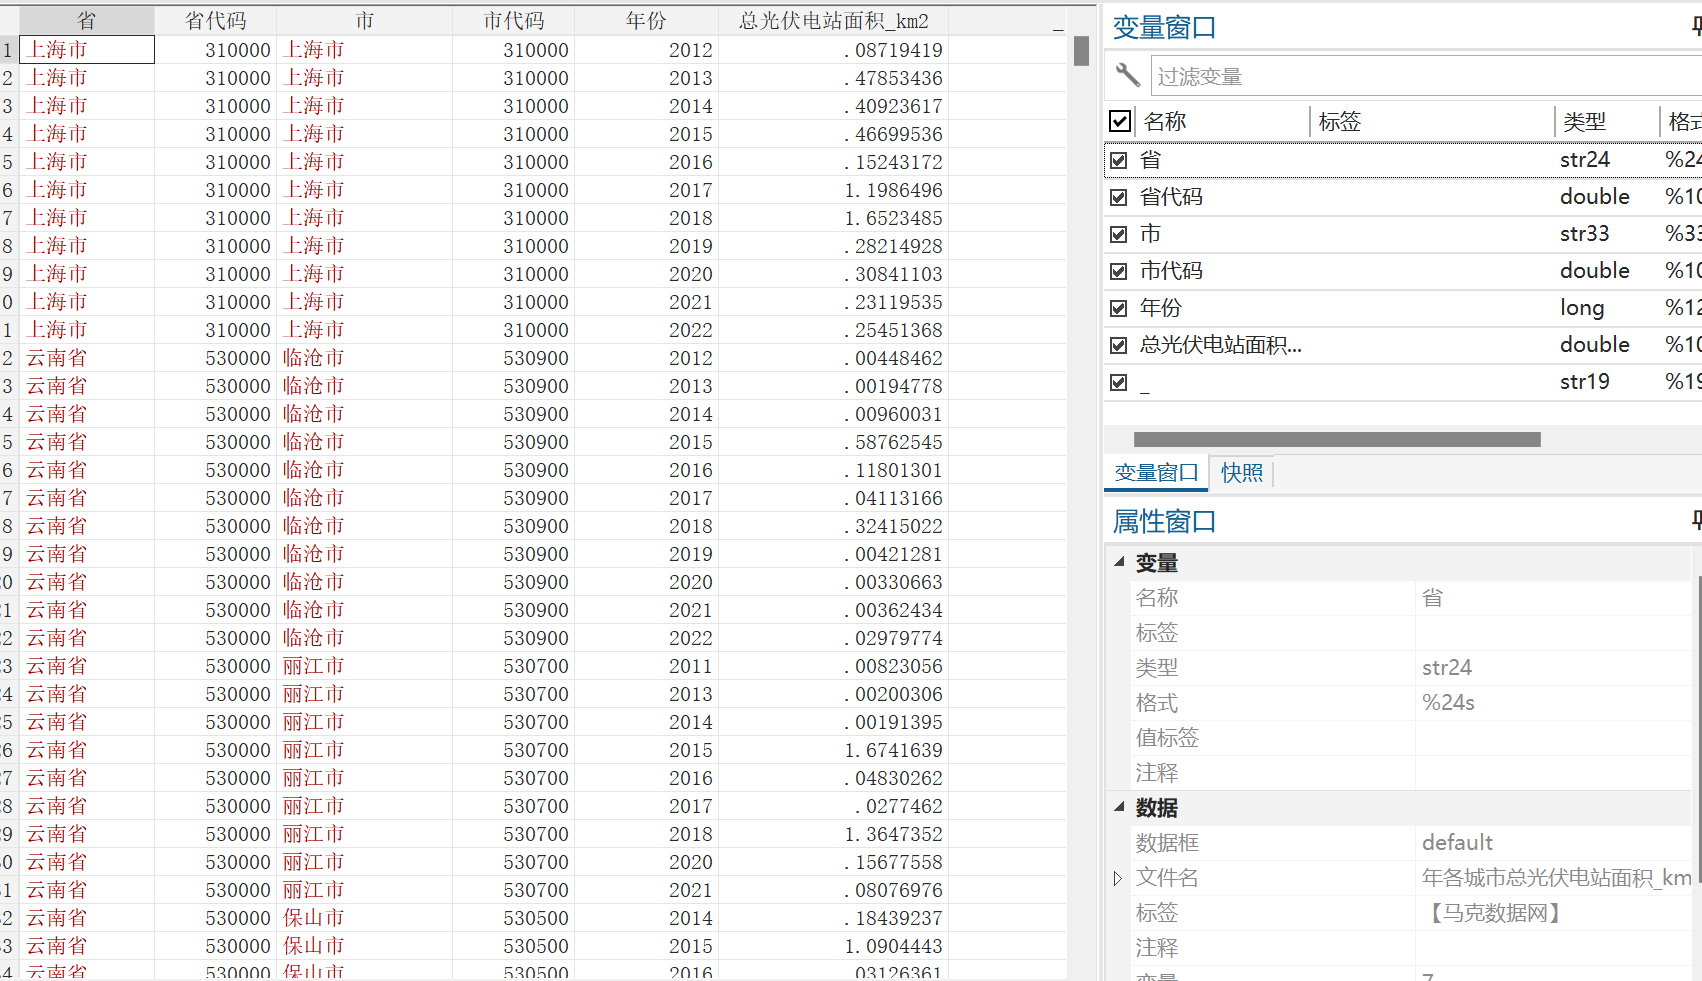The image size is (1702, 981).
Task: Uncheck the 市 variable checkbox
Action: pyautogui.click(x=1119, y=234)
